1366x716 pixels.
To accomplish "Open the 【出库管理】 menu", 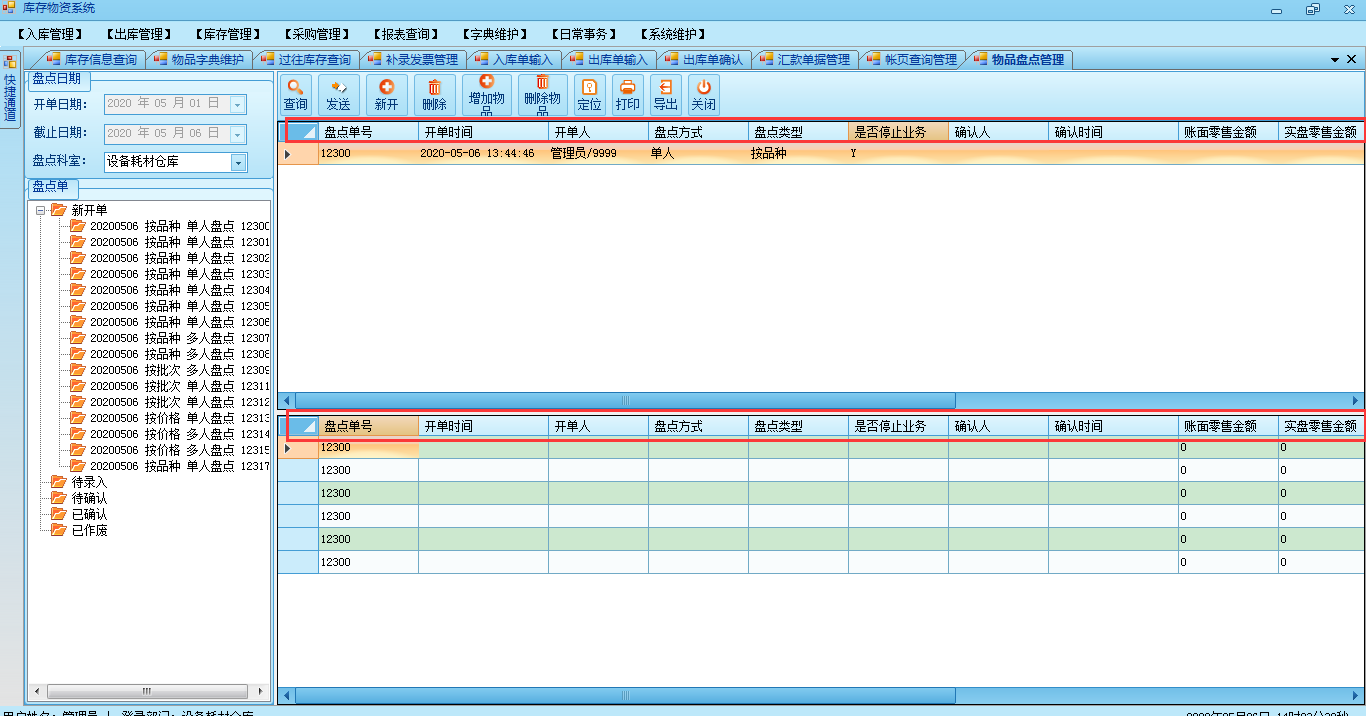I will click(138, 34).
